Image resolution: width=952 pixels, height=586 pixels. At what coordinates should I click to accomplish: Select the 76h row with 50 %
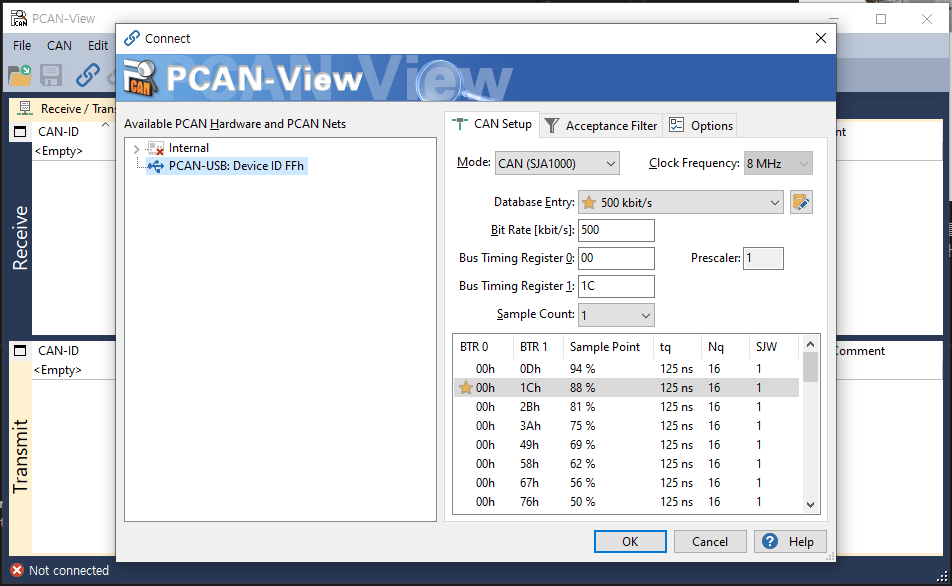pos(627,502)
